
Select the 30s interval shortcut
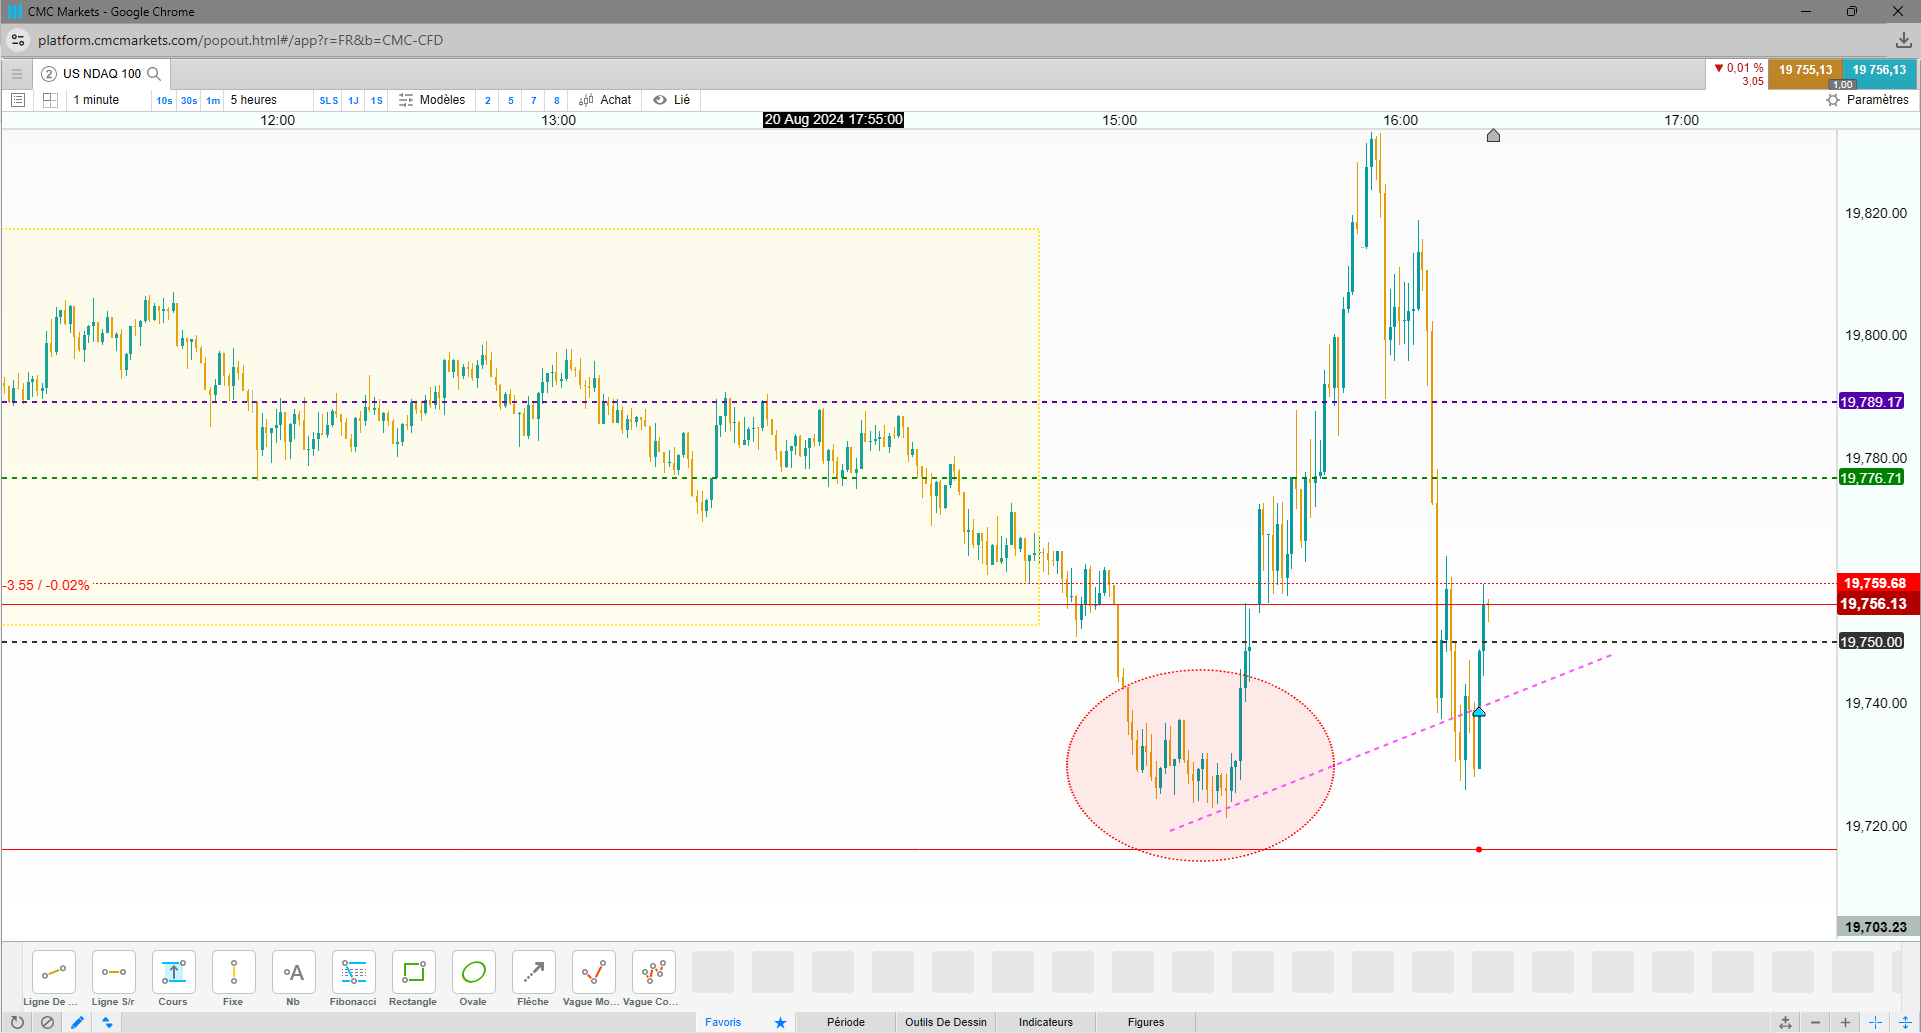pos(189,100)
